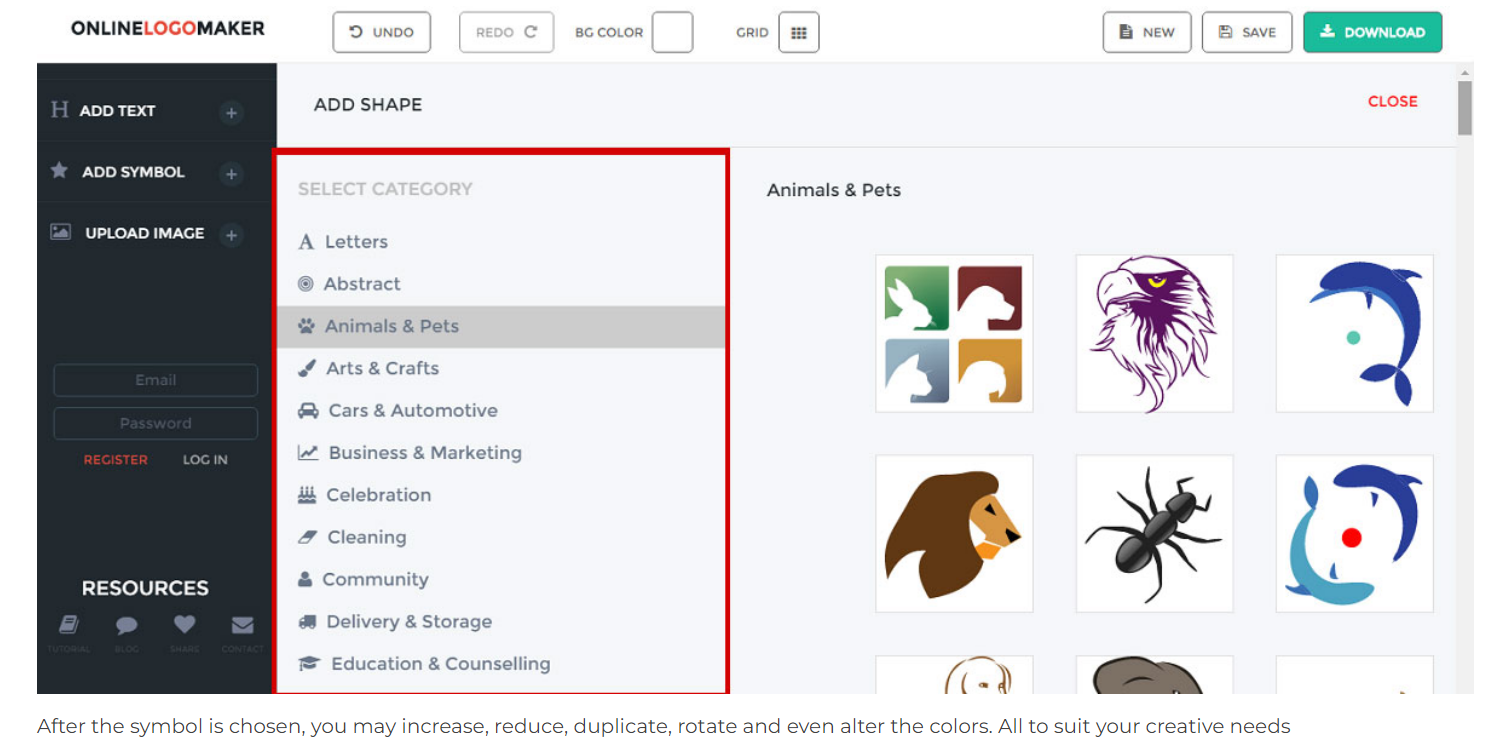
Task: Open the tutorial book icon in Resources
Action: (69, 626)
